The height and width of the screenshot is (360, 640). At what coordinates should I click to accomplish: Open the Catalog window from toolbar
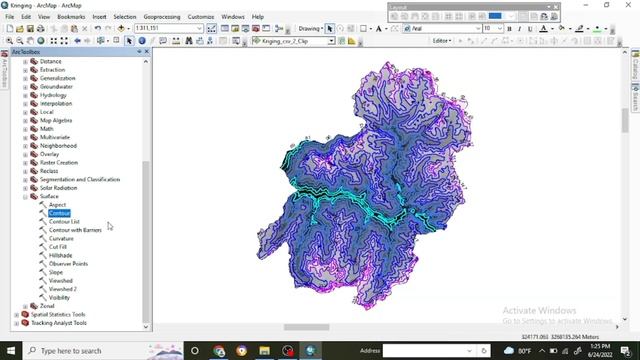(235, 29)
